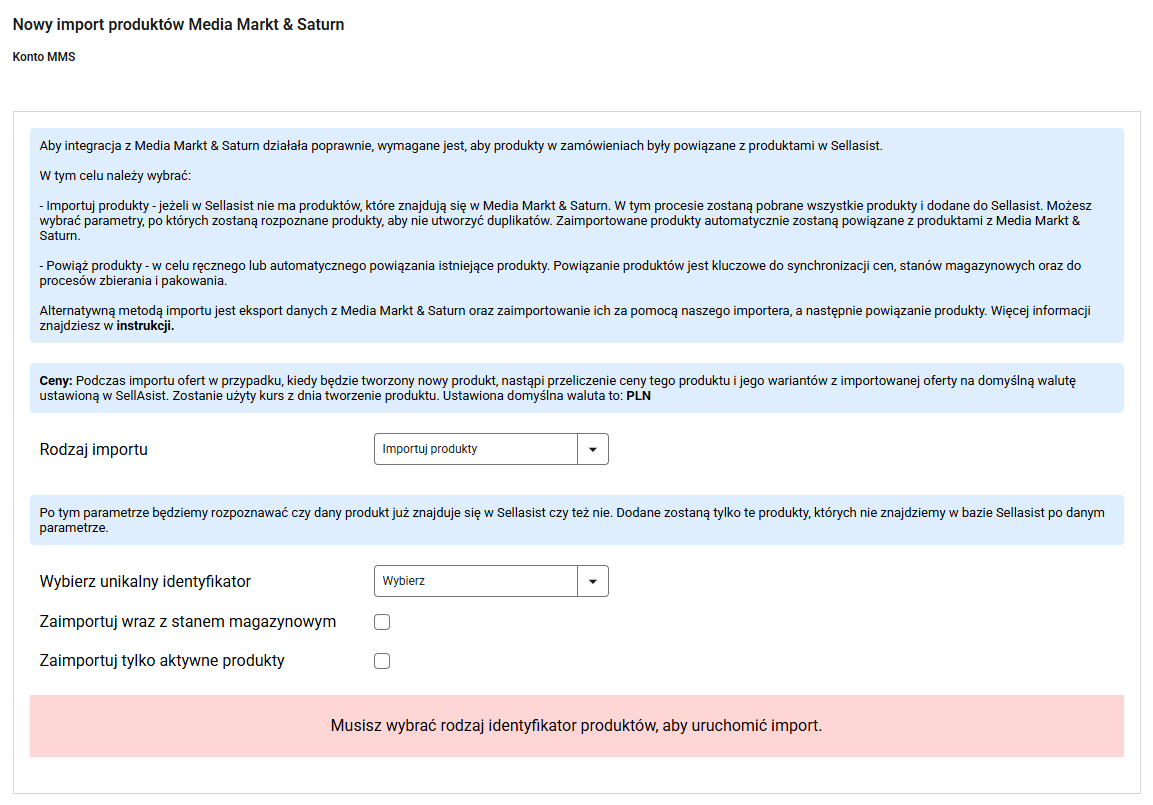Screen dimensions: 1153x805
Task: Click the PLN default currency value
Action: [x=638, y=396]
